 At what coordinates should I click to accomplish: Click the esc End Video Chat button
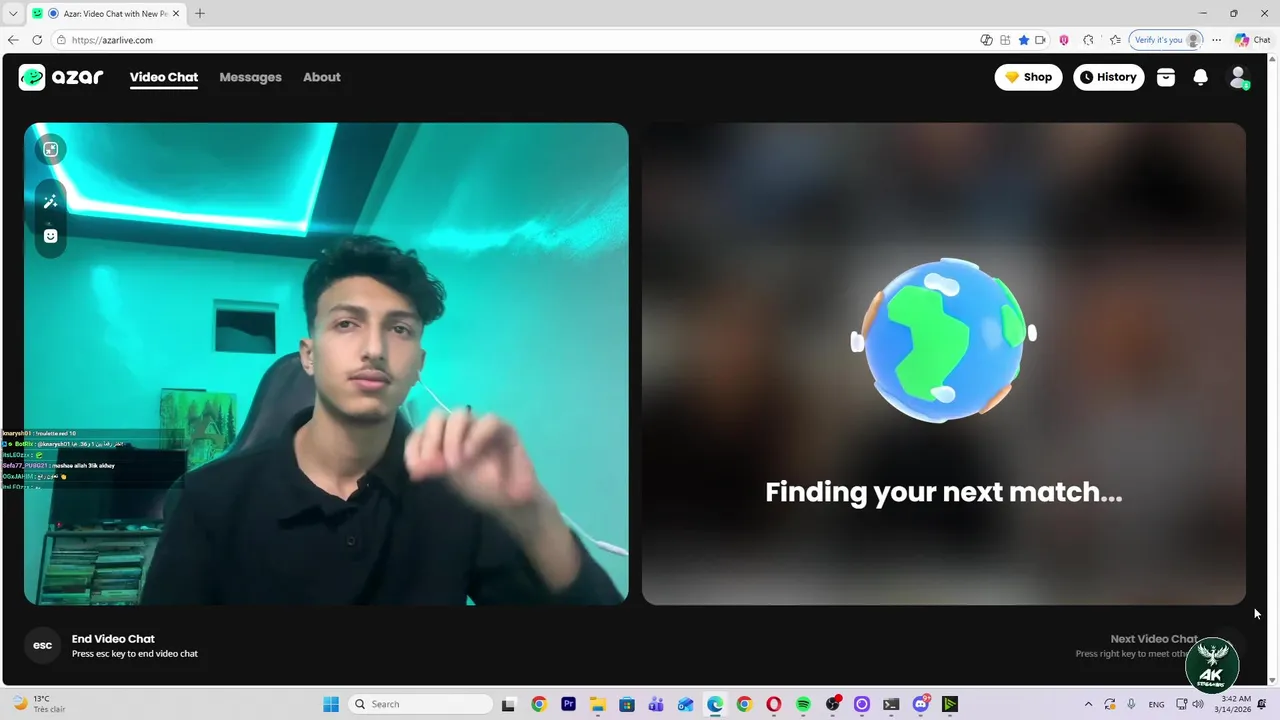(42, 645)
